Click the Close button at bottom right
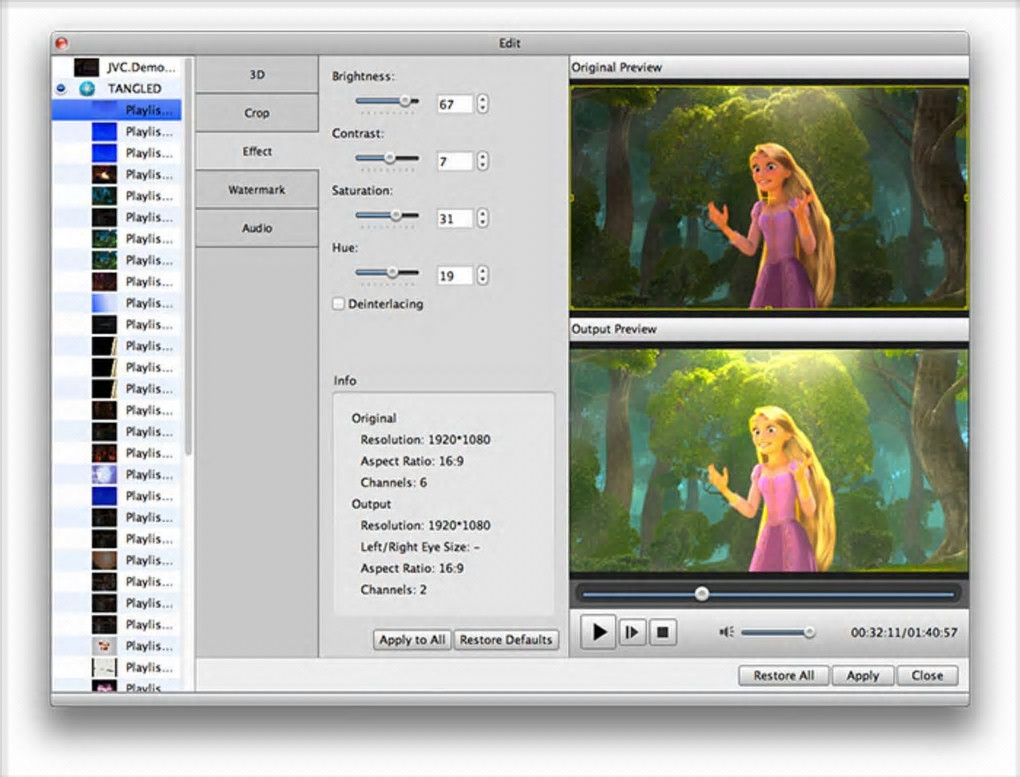This screenshot has height=777, width=1020. coord(927,675)
